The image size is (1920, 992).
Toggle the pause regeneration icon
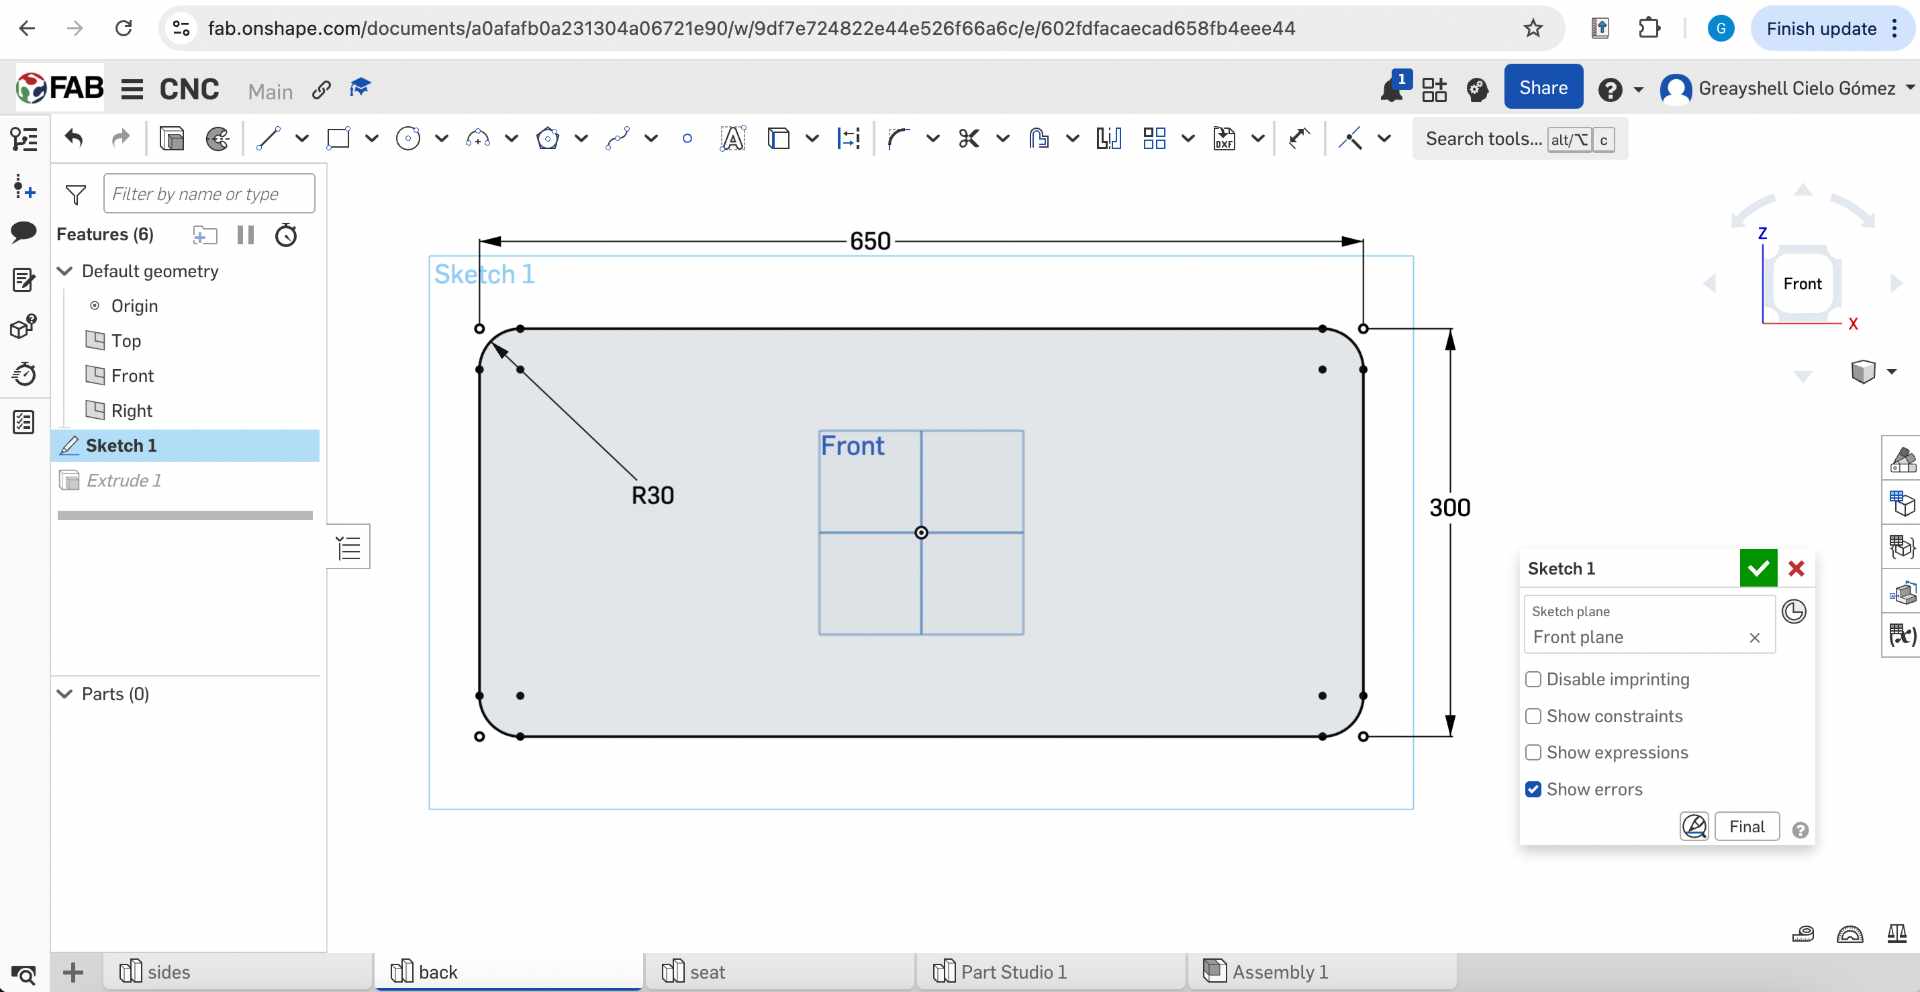pyautogui.click(x=245, y=235)
